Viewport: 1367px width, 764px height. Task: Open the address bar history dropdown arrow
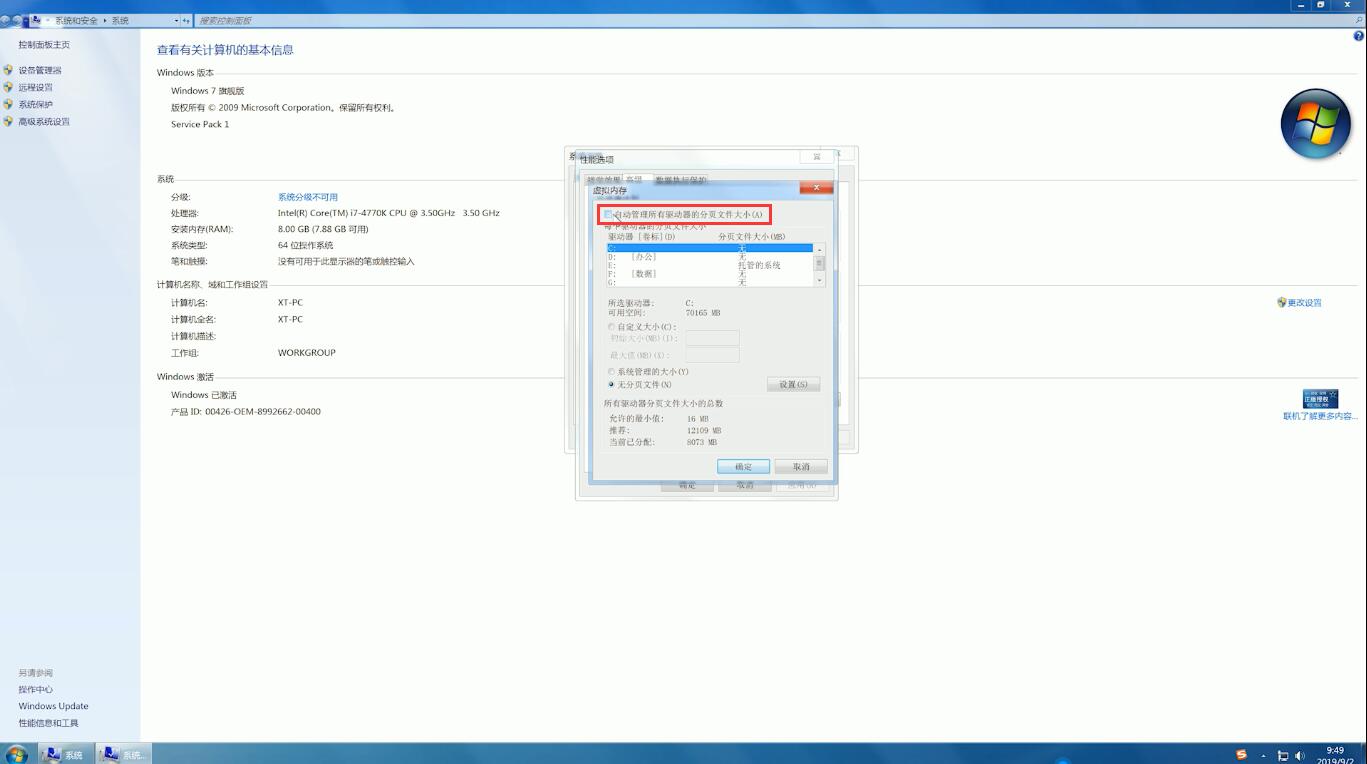[x=176, y=20]
